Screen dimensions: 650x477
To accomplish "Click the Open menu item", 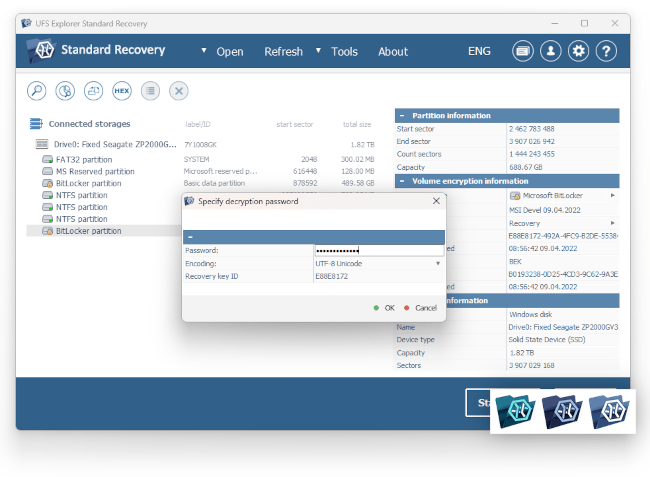I will (x=230, y=51).
